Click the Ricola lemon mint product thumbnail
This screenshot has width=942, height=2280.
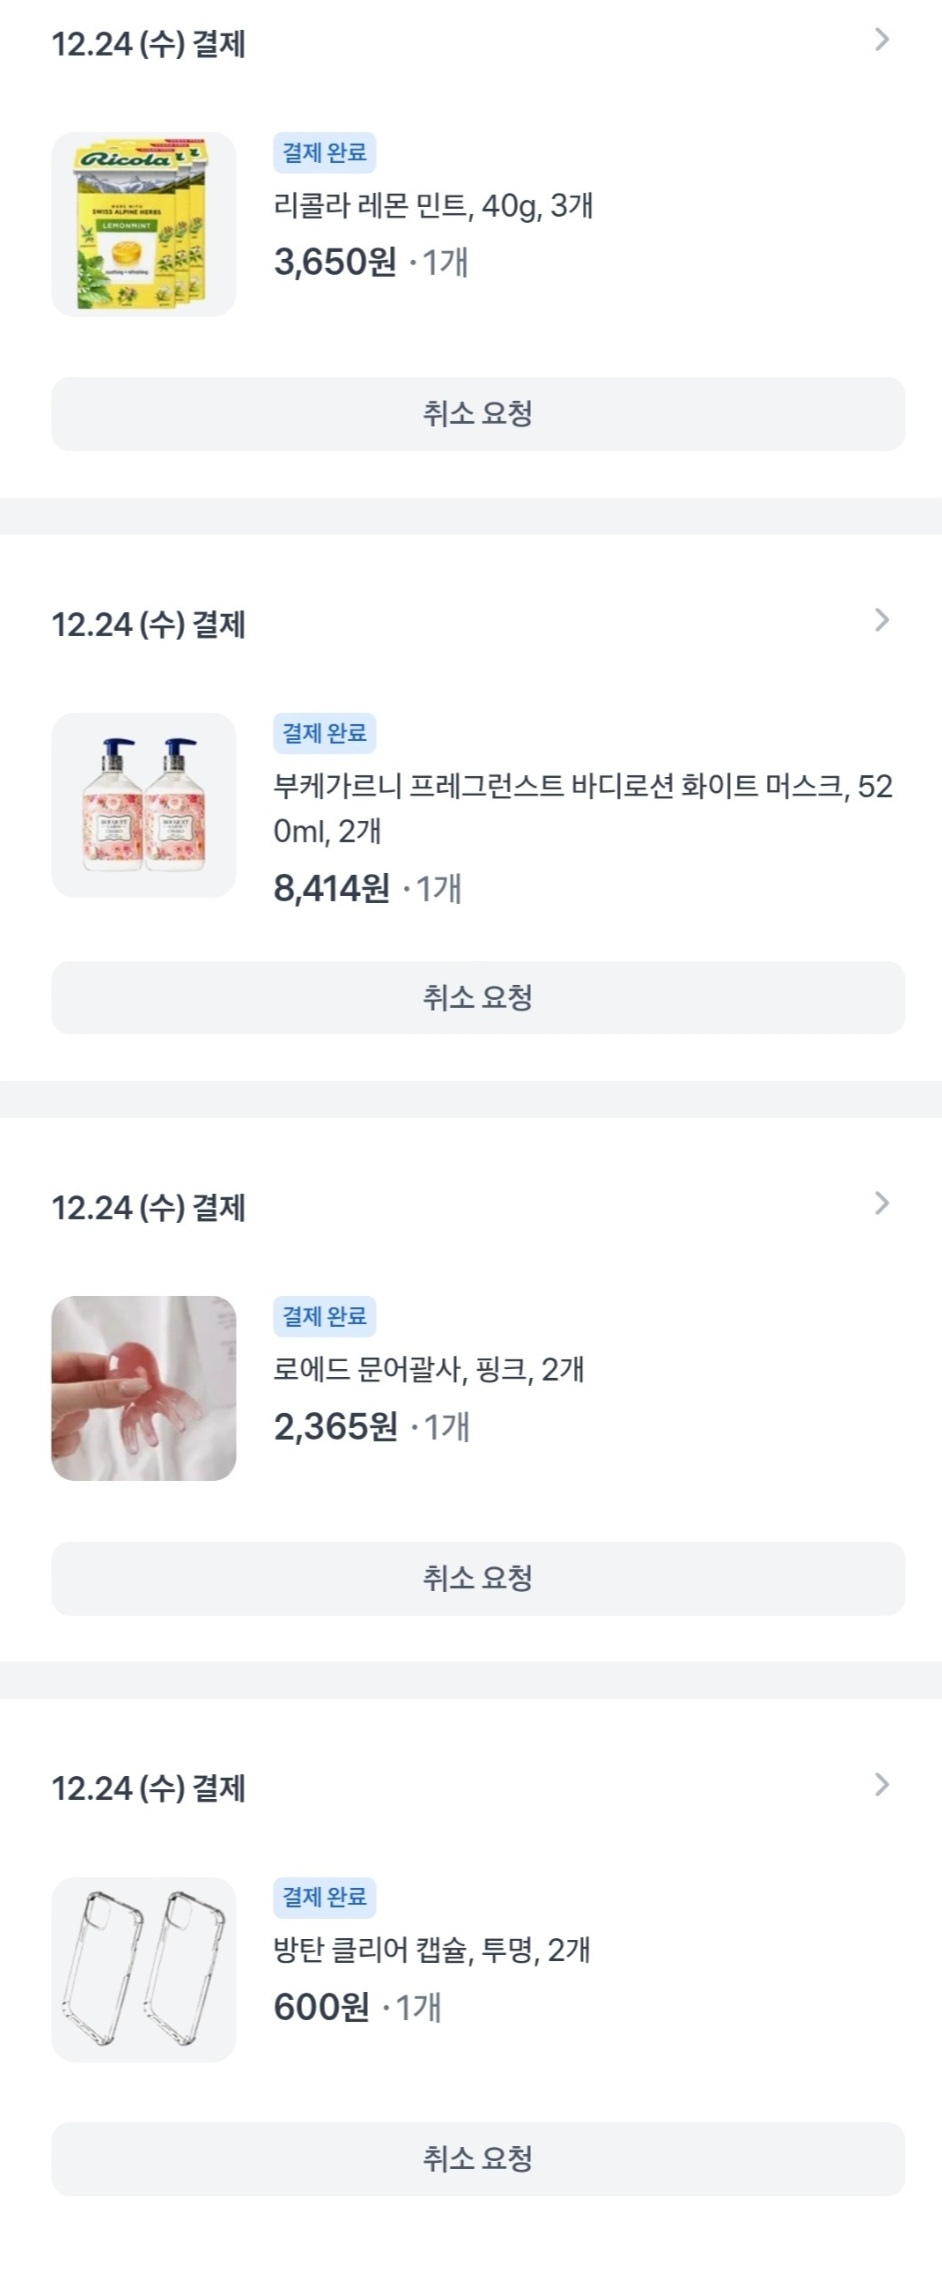144,224
